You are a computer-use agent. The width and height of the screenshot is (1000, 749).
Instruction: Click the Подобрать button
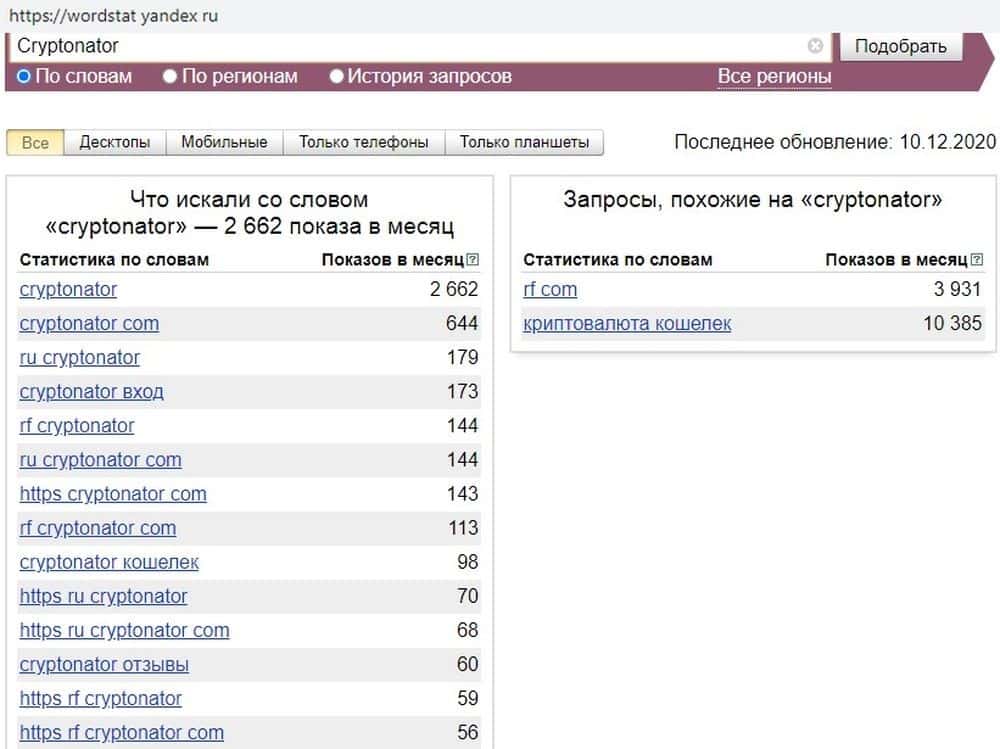point(901,47)
